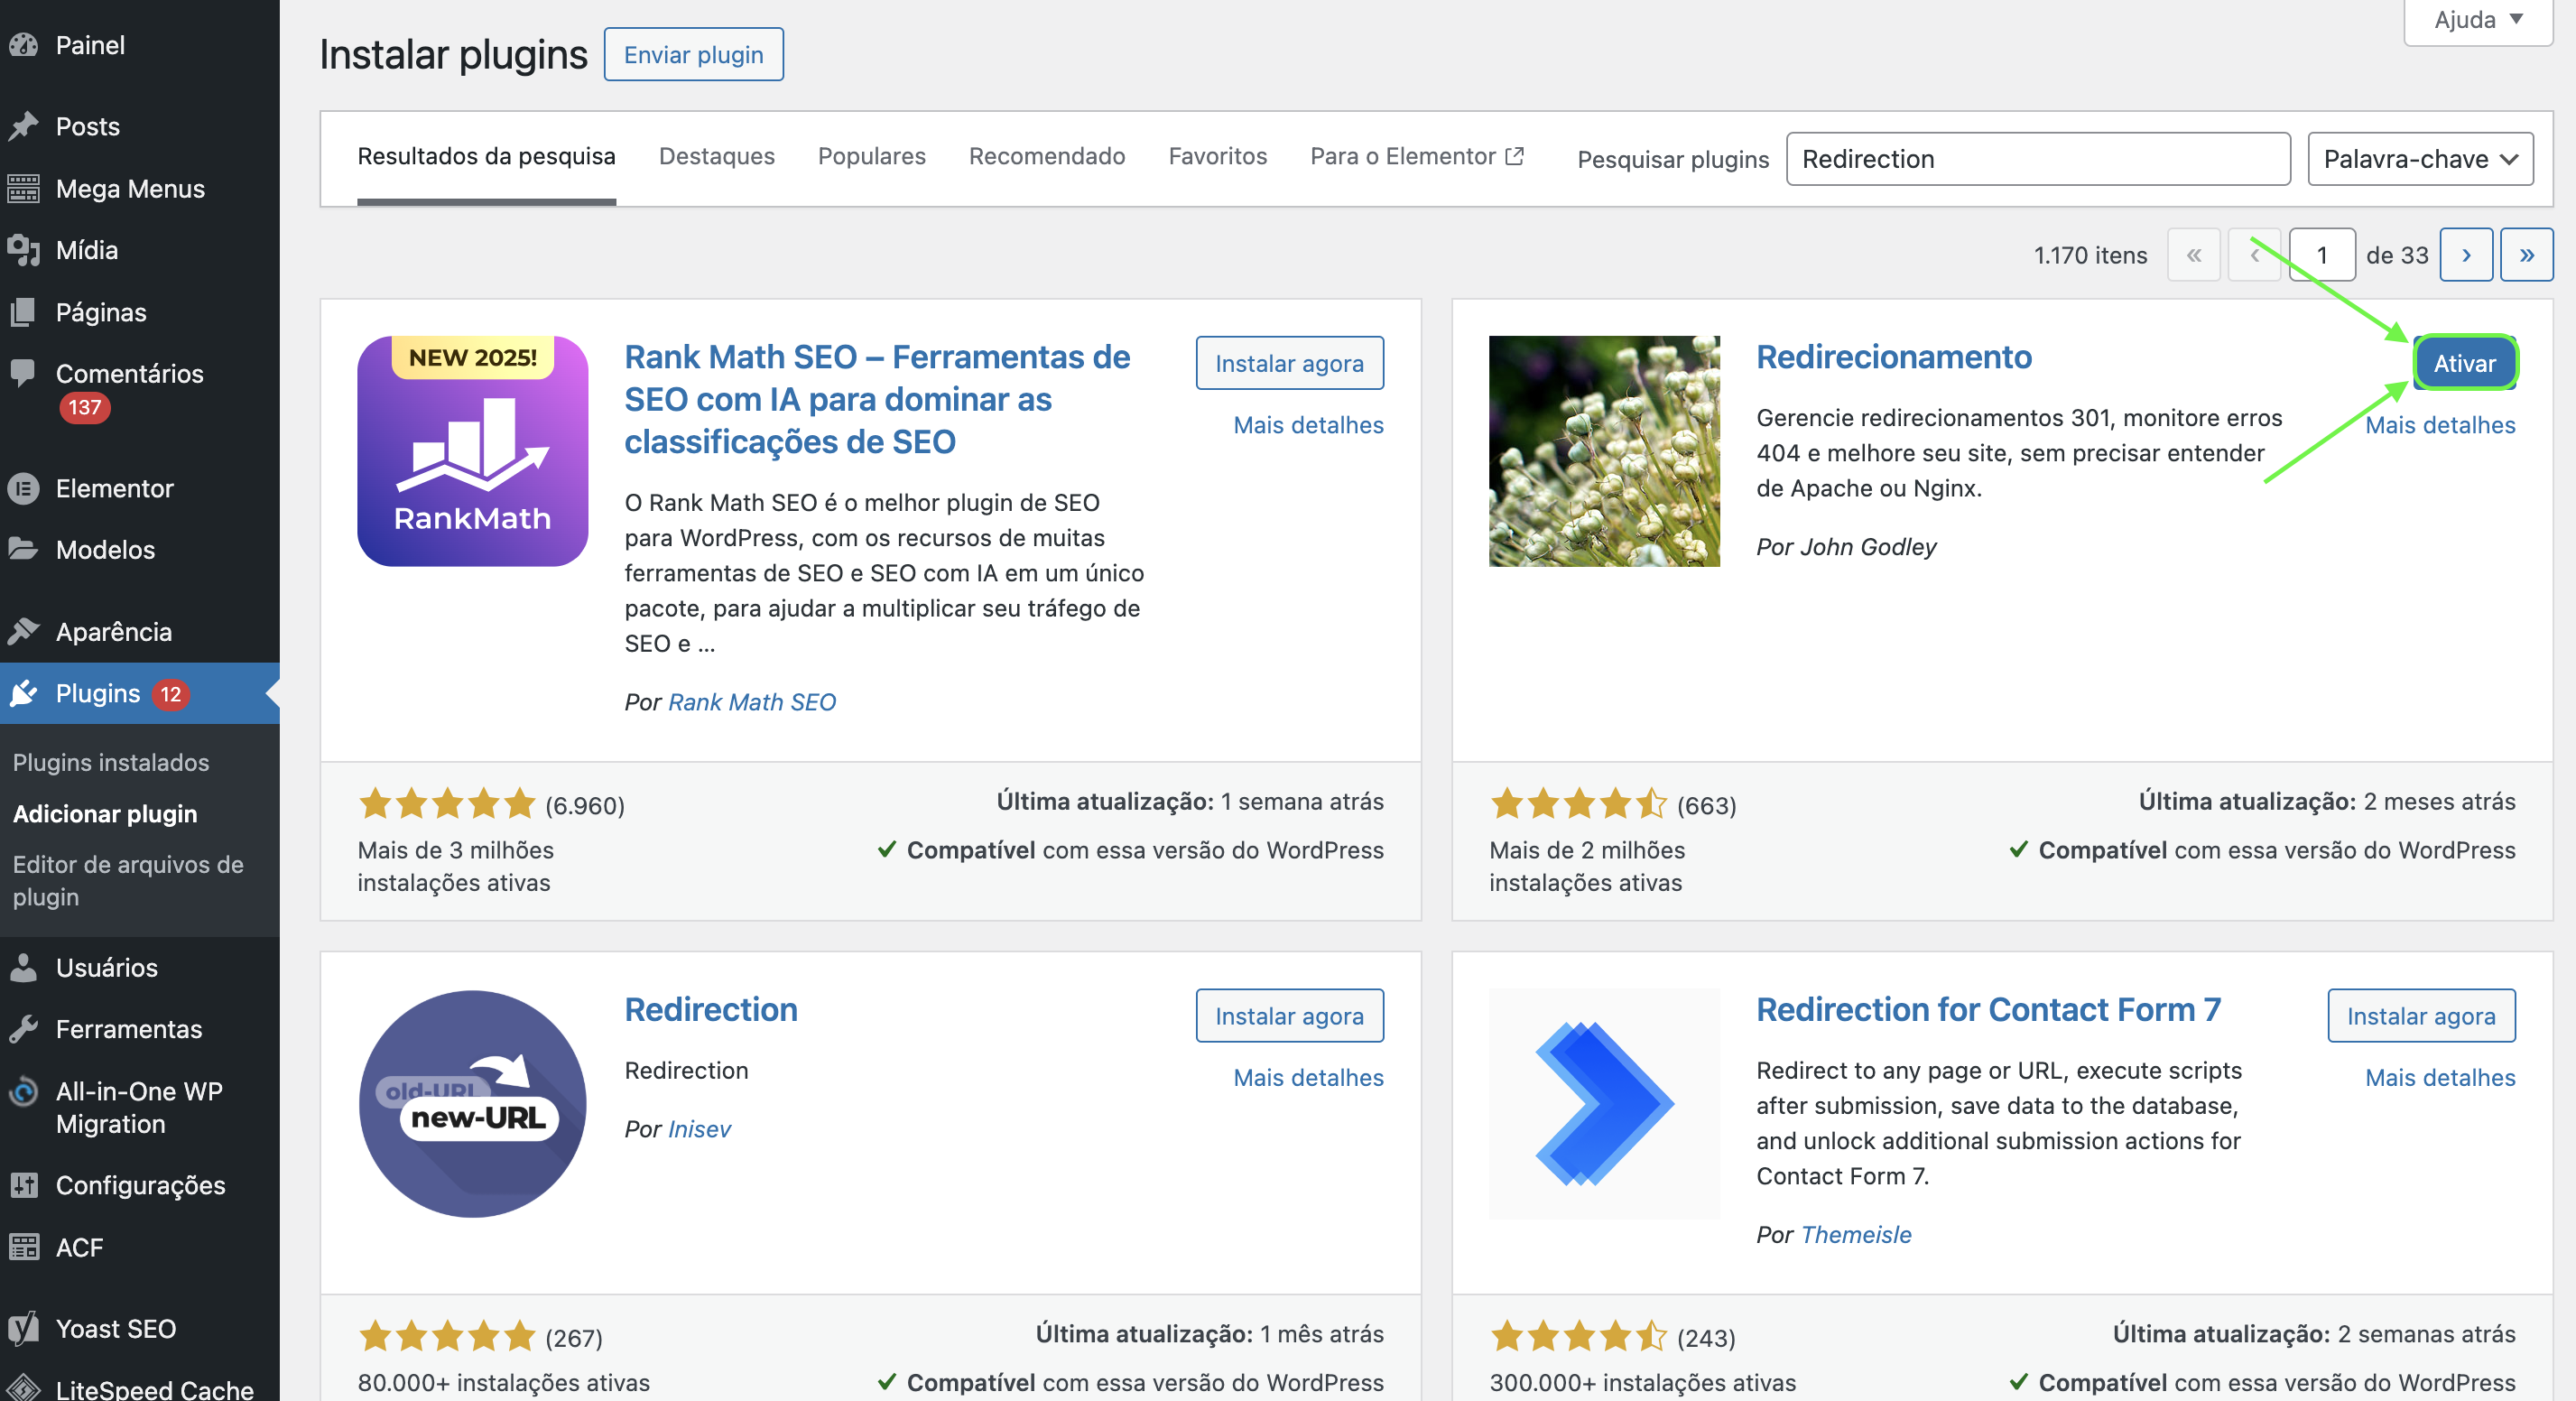Click the Ferramentas wrench icon
Screen dimensions: 2576x1401
pyautogui.click(x=23, y=1029)
